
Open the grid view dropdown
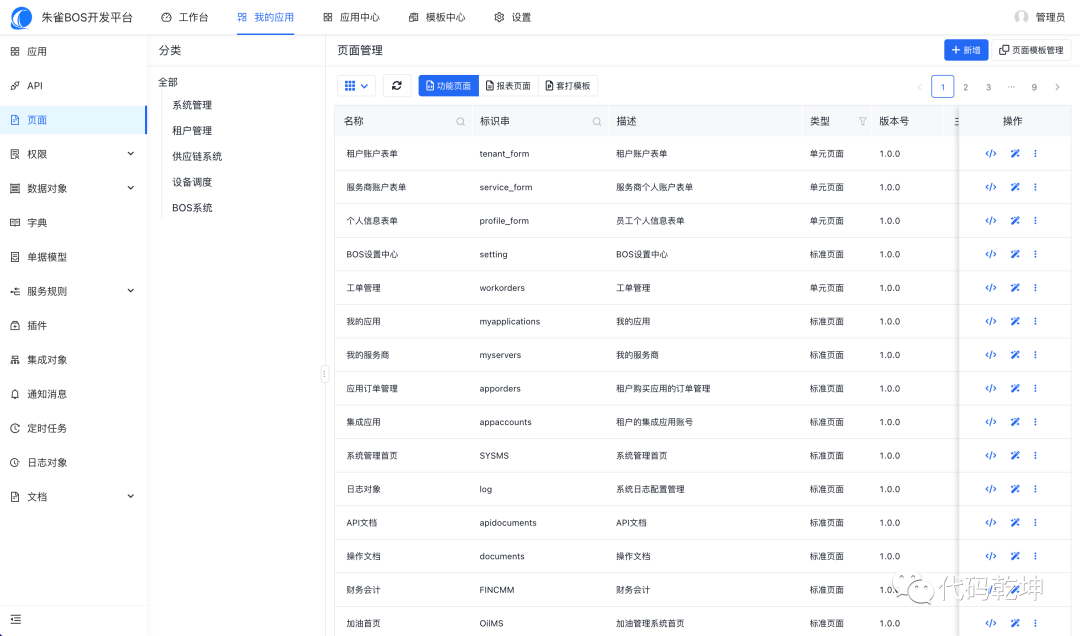pyautogui.click(x=356, y=85)
